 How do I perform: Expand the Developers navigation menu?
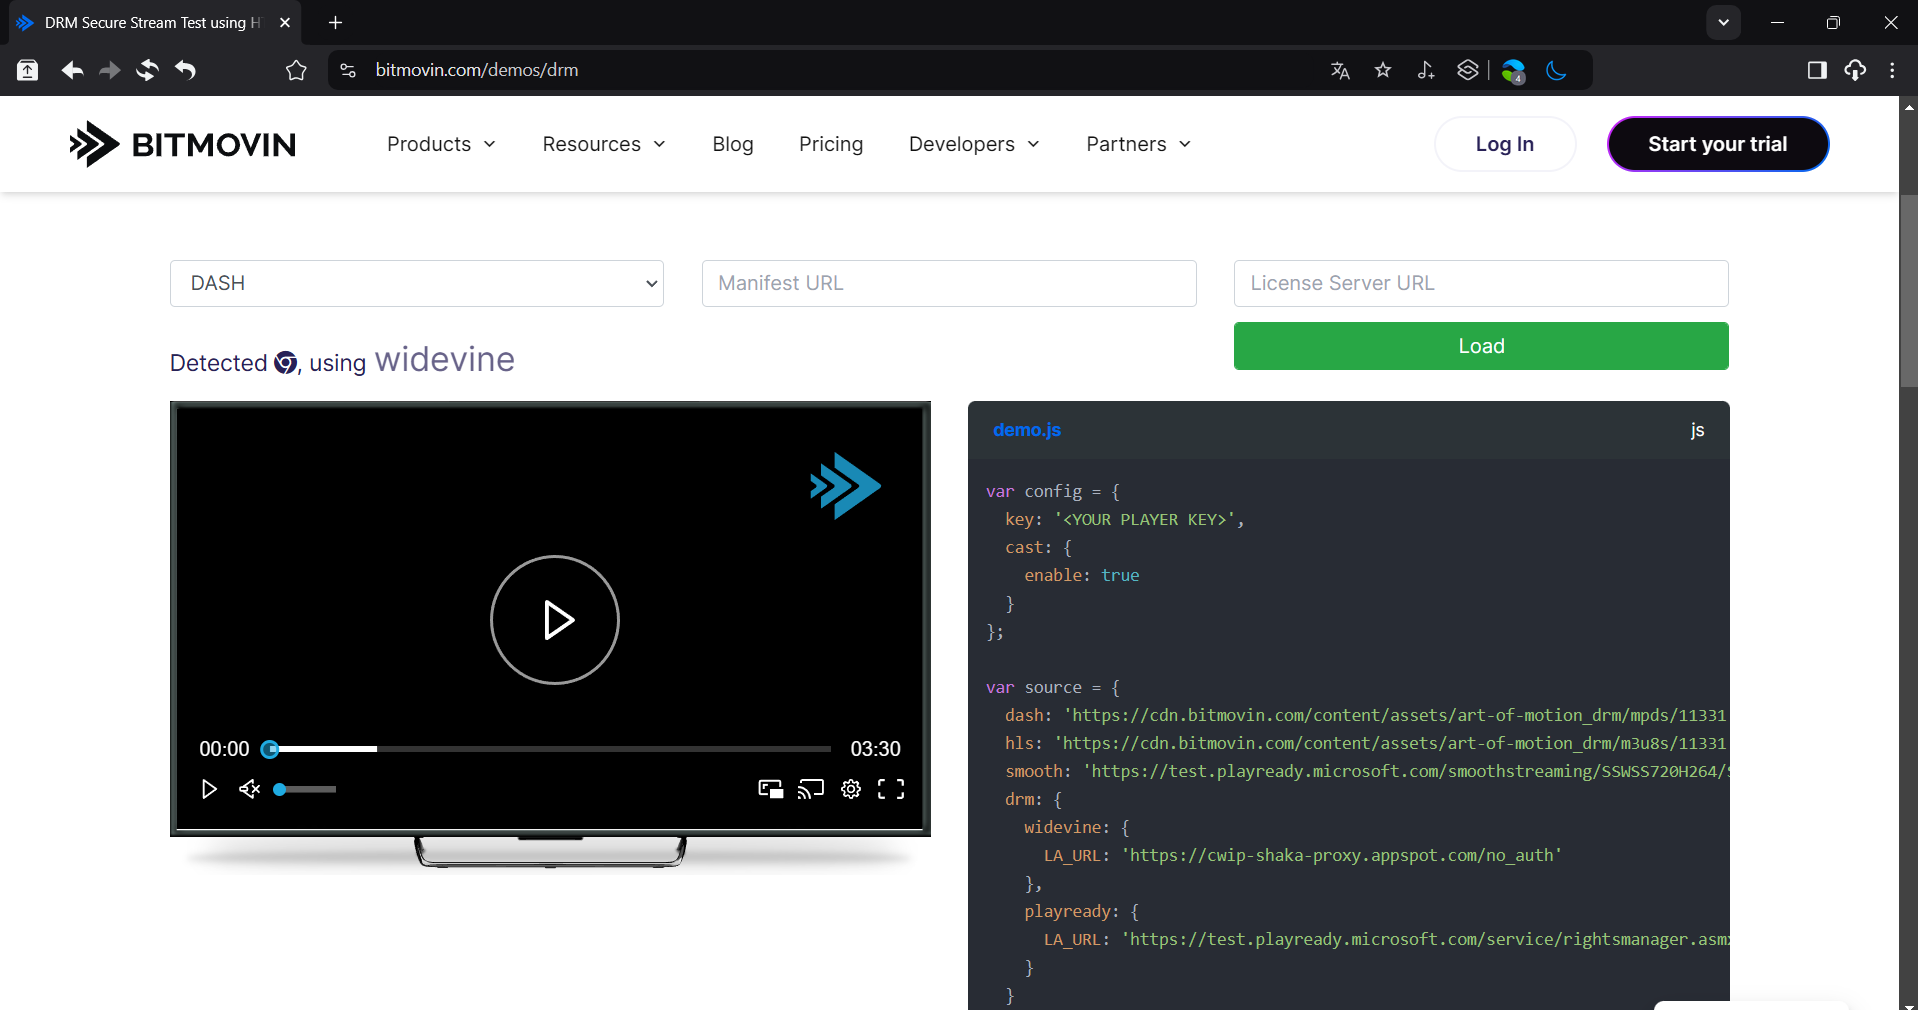tap(973, 144)
